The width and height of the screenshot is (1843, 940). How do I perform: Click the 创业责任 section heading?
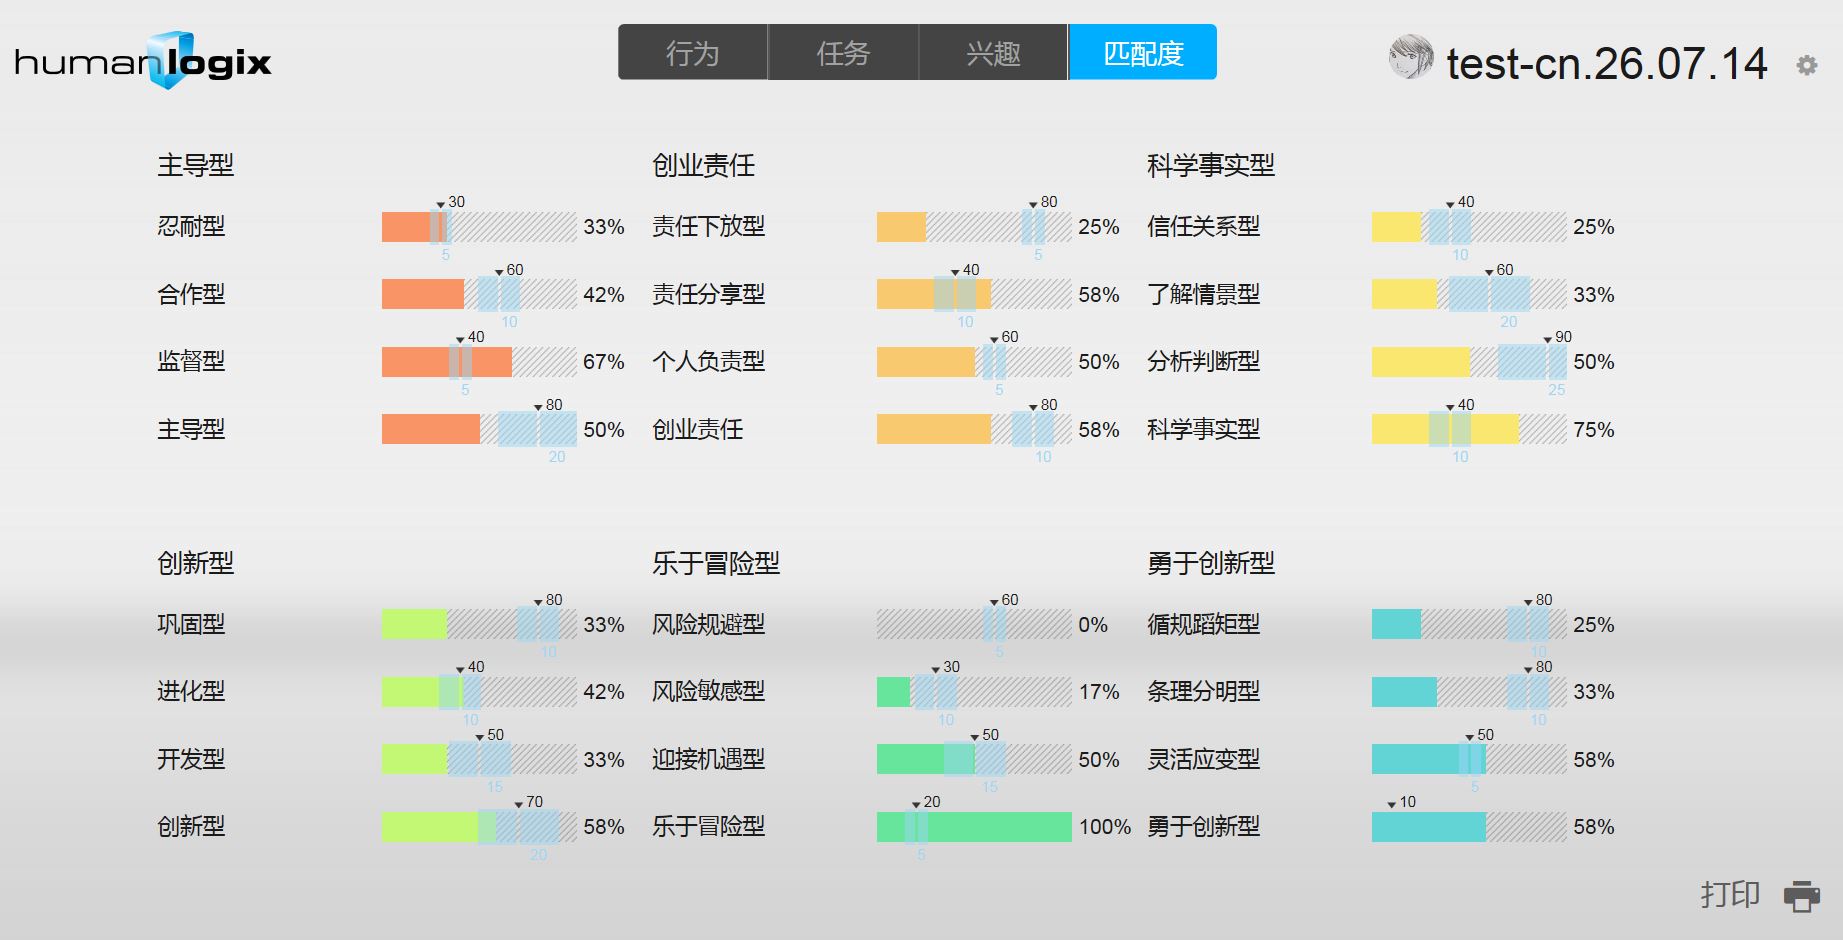pyautogui.click(x=703, y=165)
